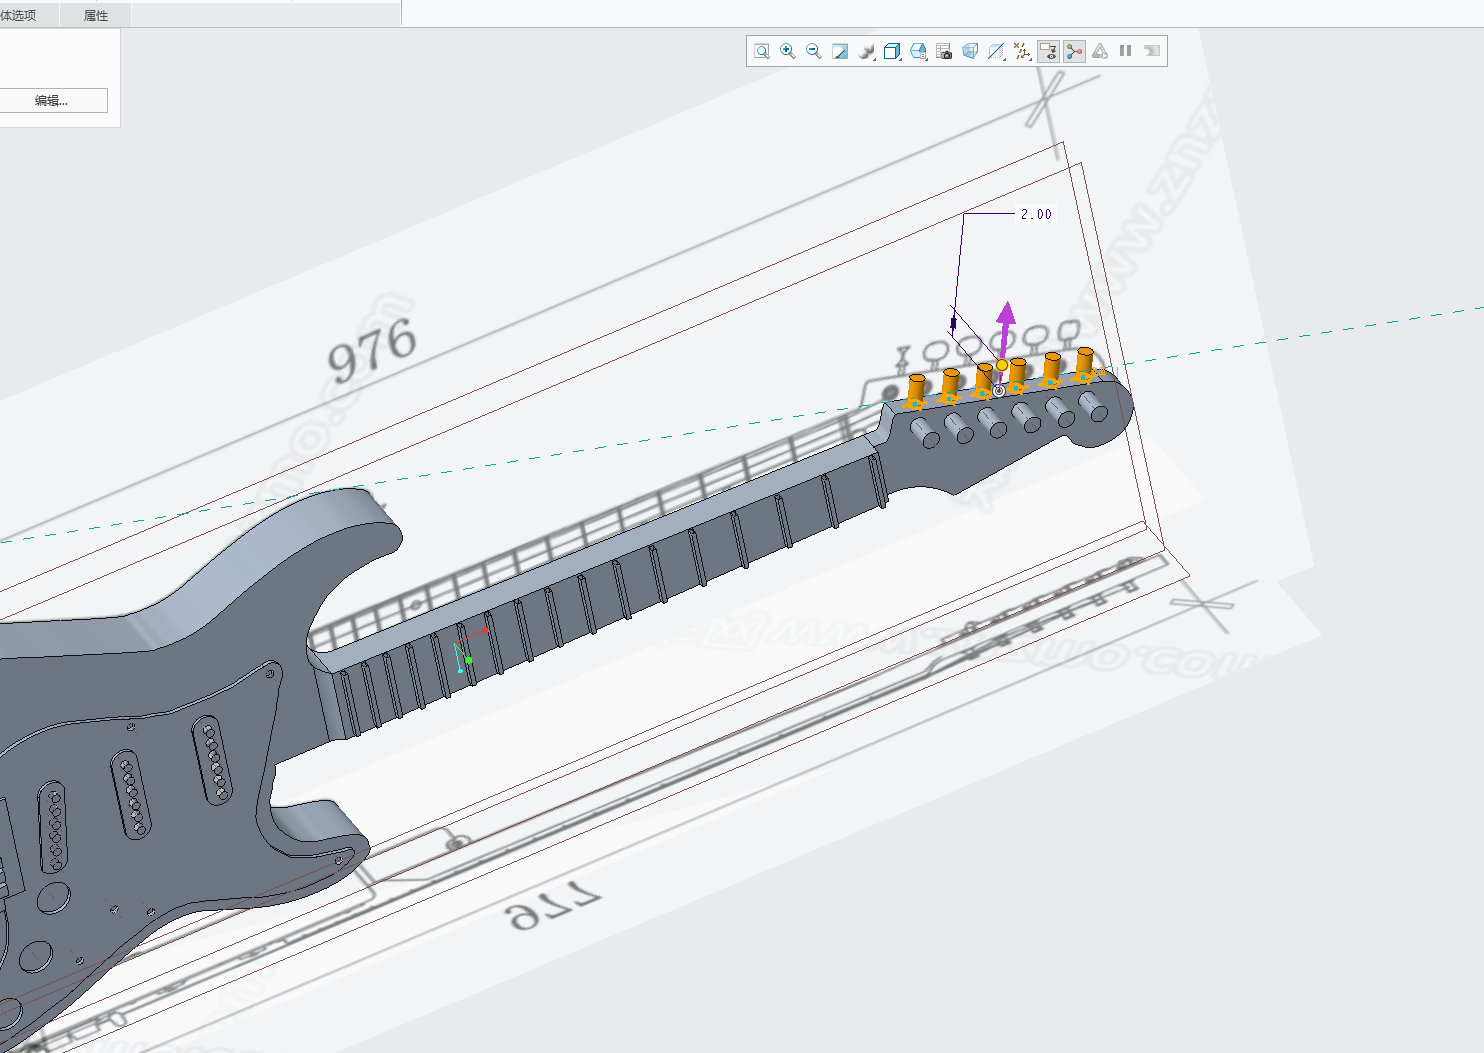Click the yellow circular drag handle
The width and height of the screenshot is (1484, 1053).
point(1002,365)
